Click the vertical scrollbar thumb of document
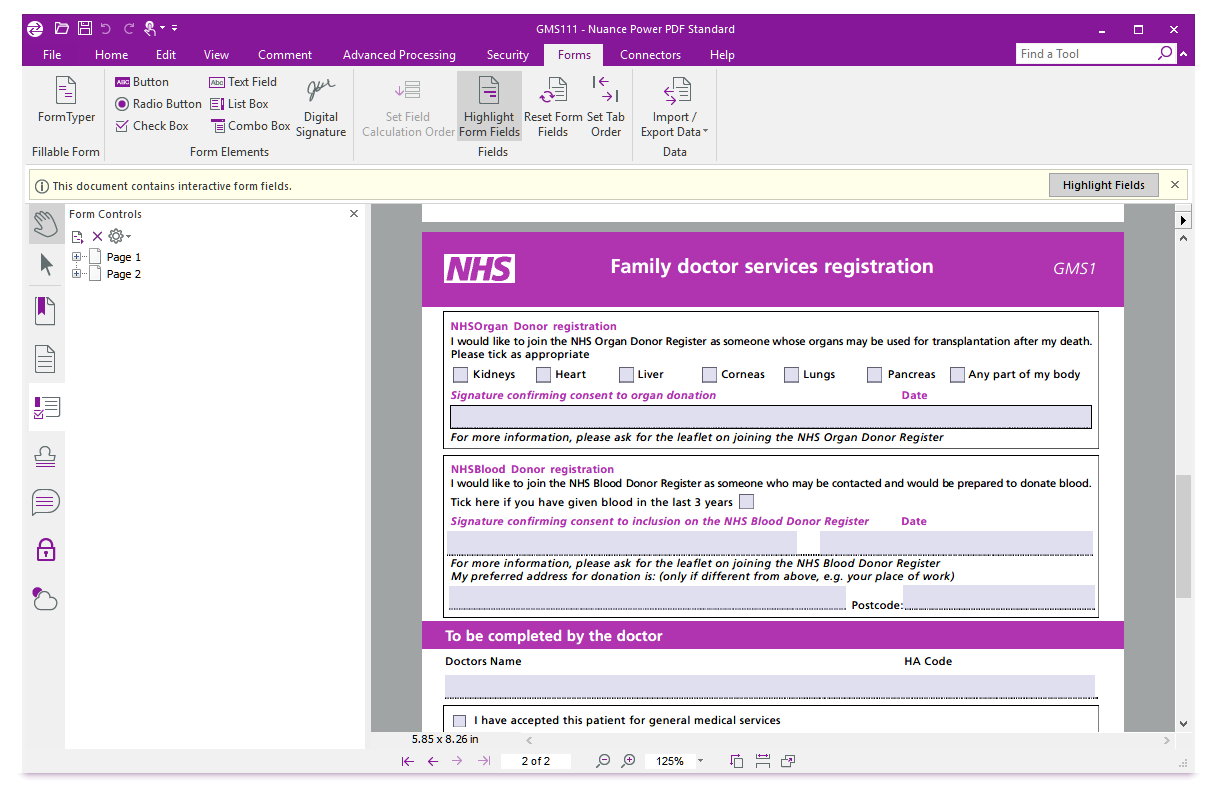Image resolution: width=1221 pixels, height=799 pixels. click(x=1183, y=535)
